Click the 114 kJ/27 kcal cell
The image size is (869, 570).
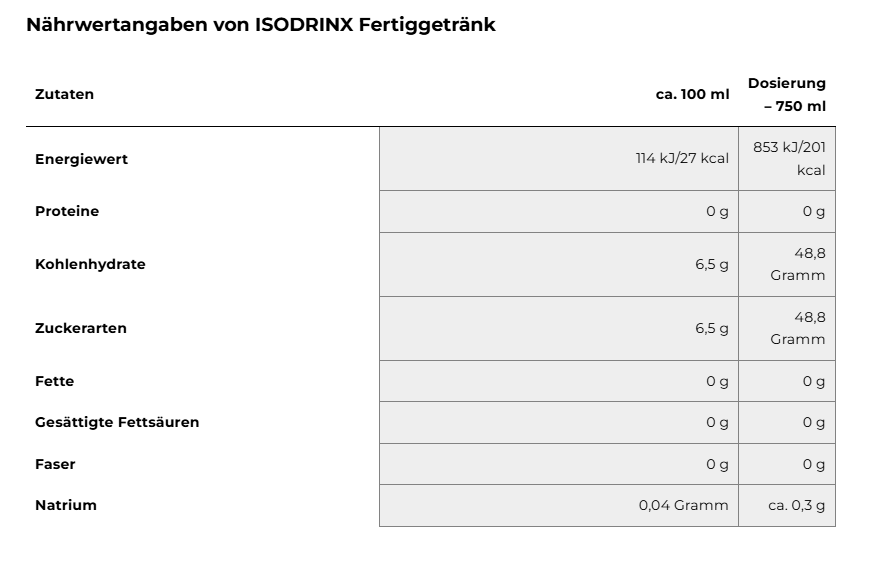pyautogui.click(x=682, y=158)
